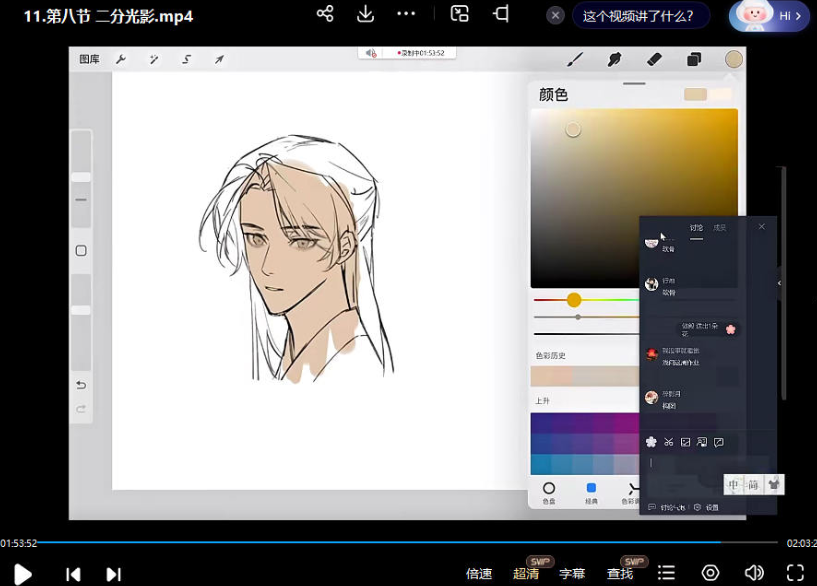817x586 pixels.
Task: Open the 倍速 playback speed menu
Action: click(x=479, y=573)
